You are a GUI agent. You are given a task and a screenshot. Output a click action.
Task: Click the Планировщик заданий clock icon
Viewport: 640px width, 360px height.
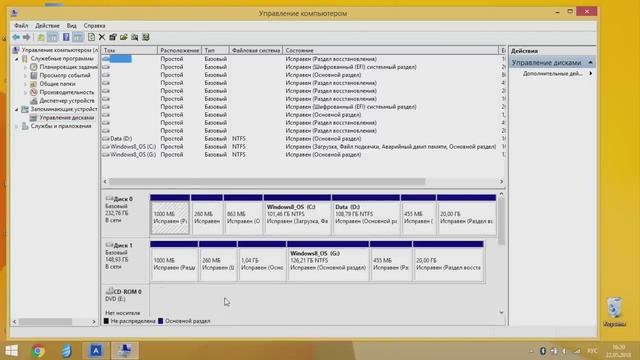(x=34, y=67)
